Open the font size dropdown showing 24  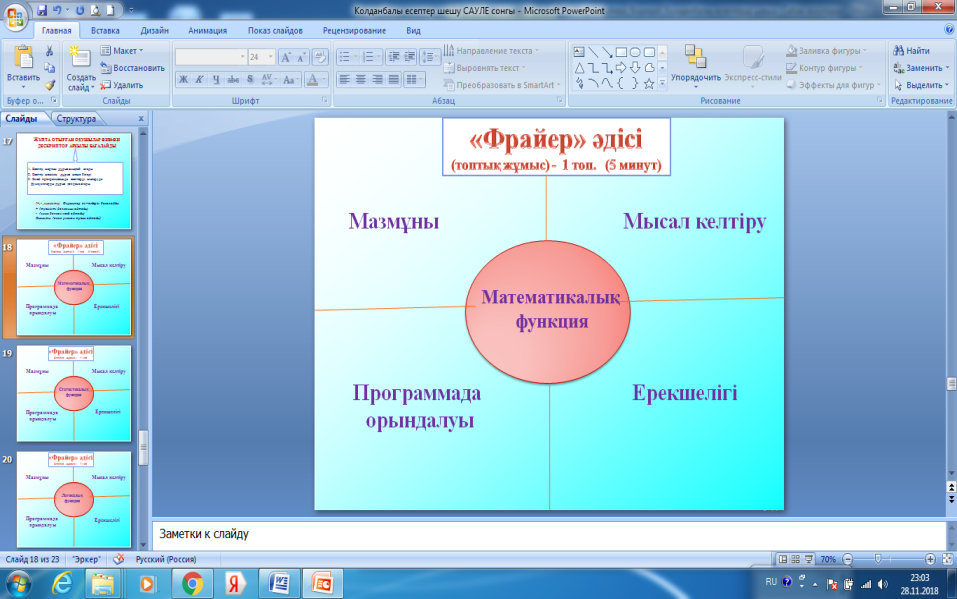261,57
